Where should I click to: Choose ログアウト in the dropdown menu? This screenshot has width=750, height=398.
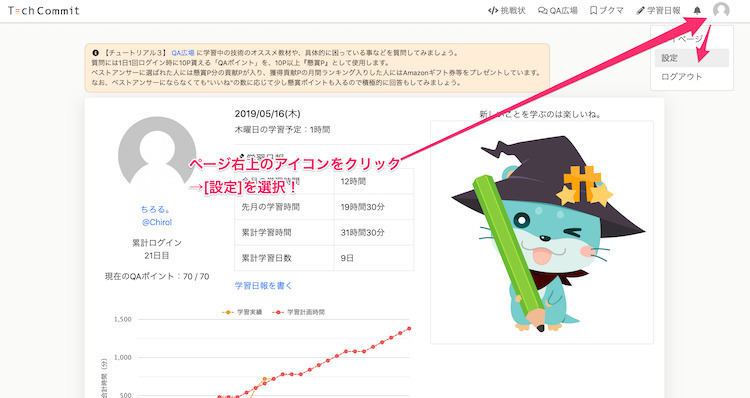(681, 77)
